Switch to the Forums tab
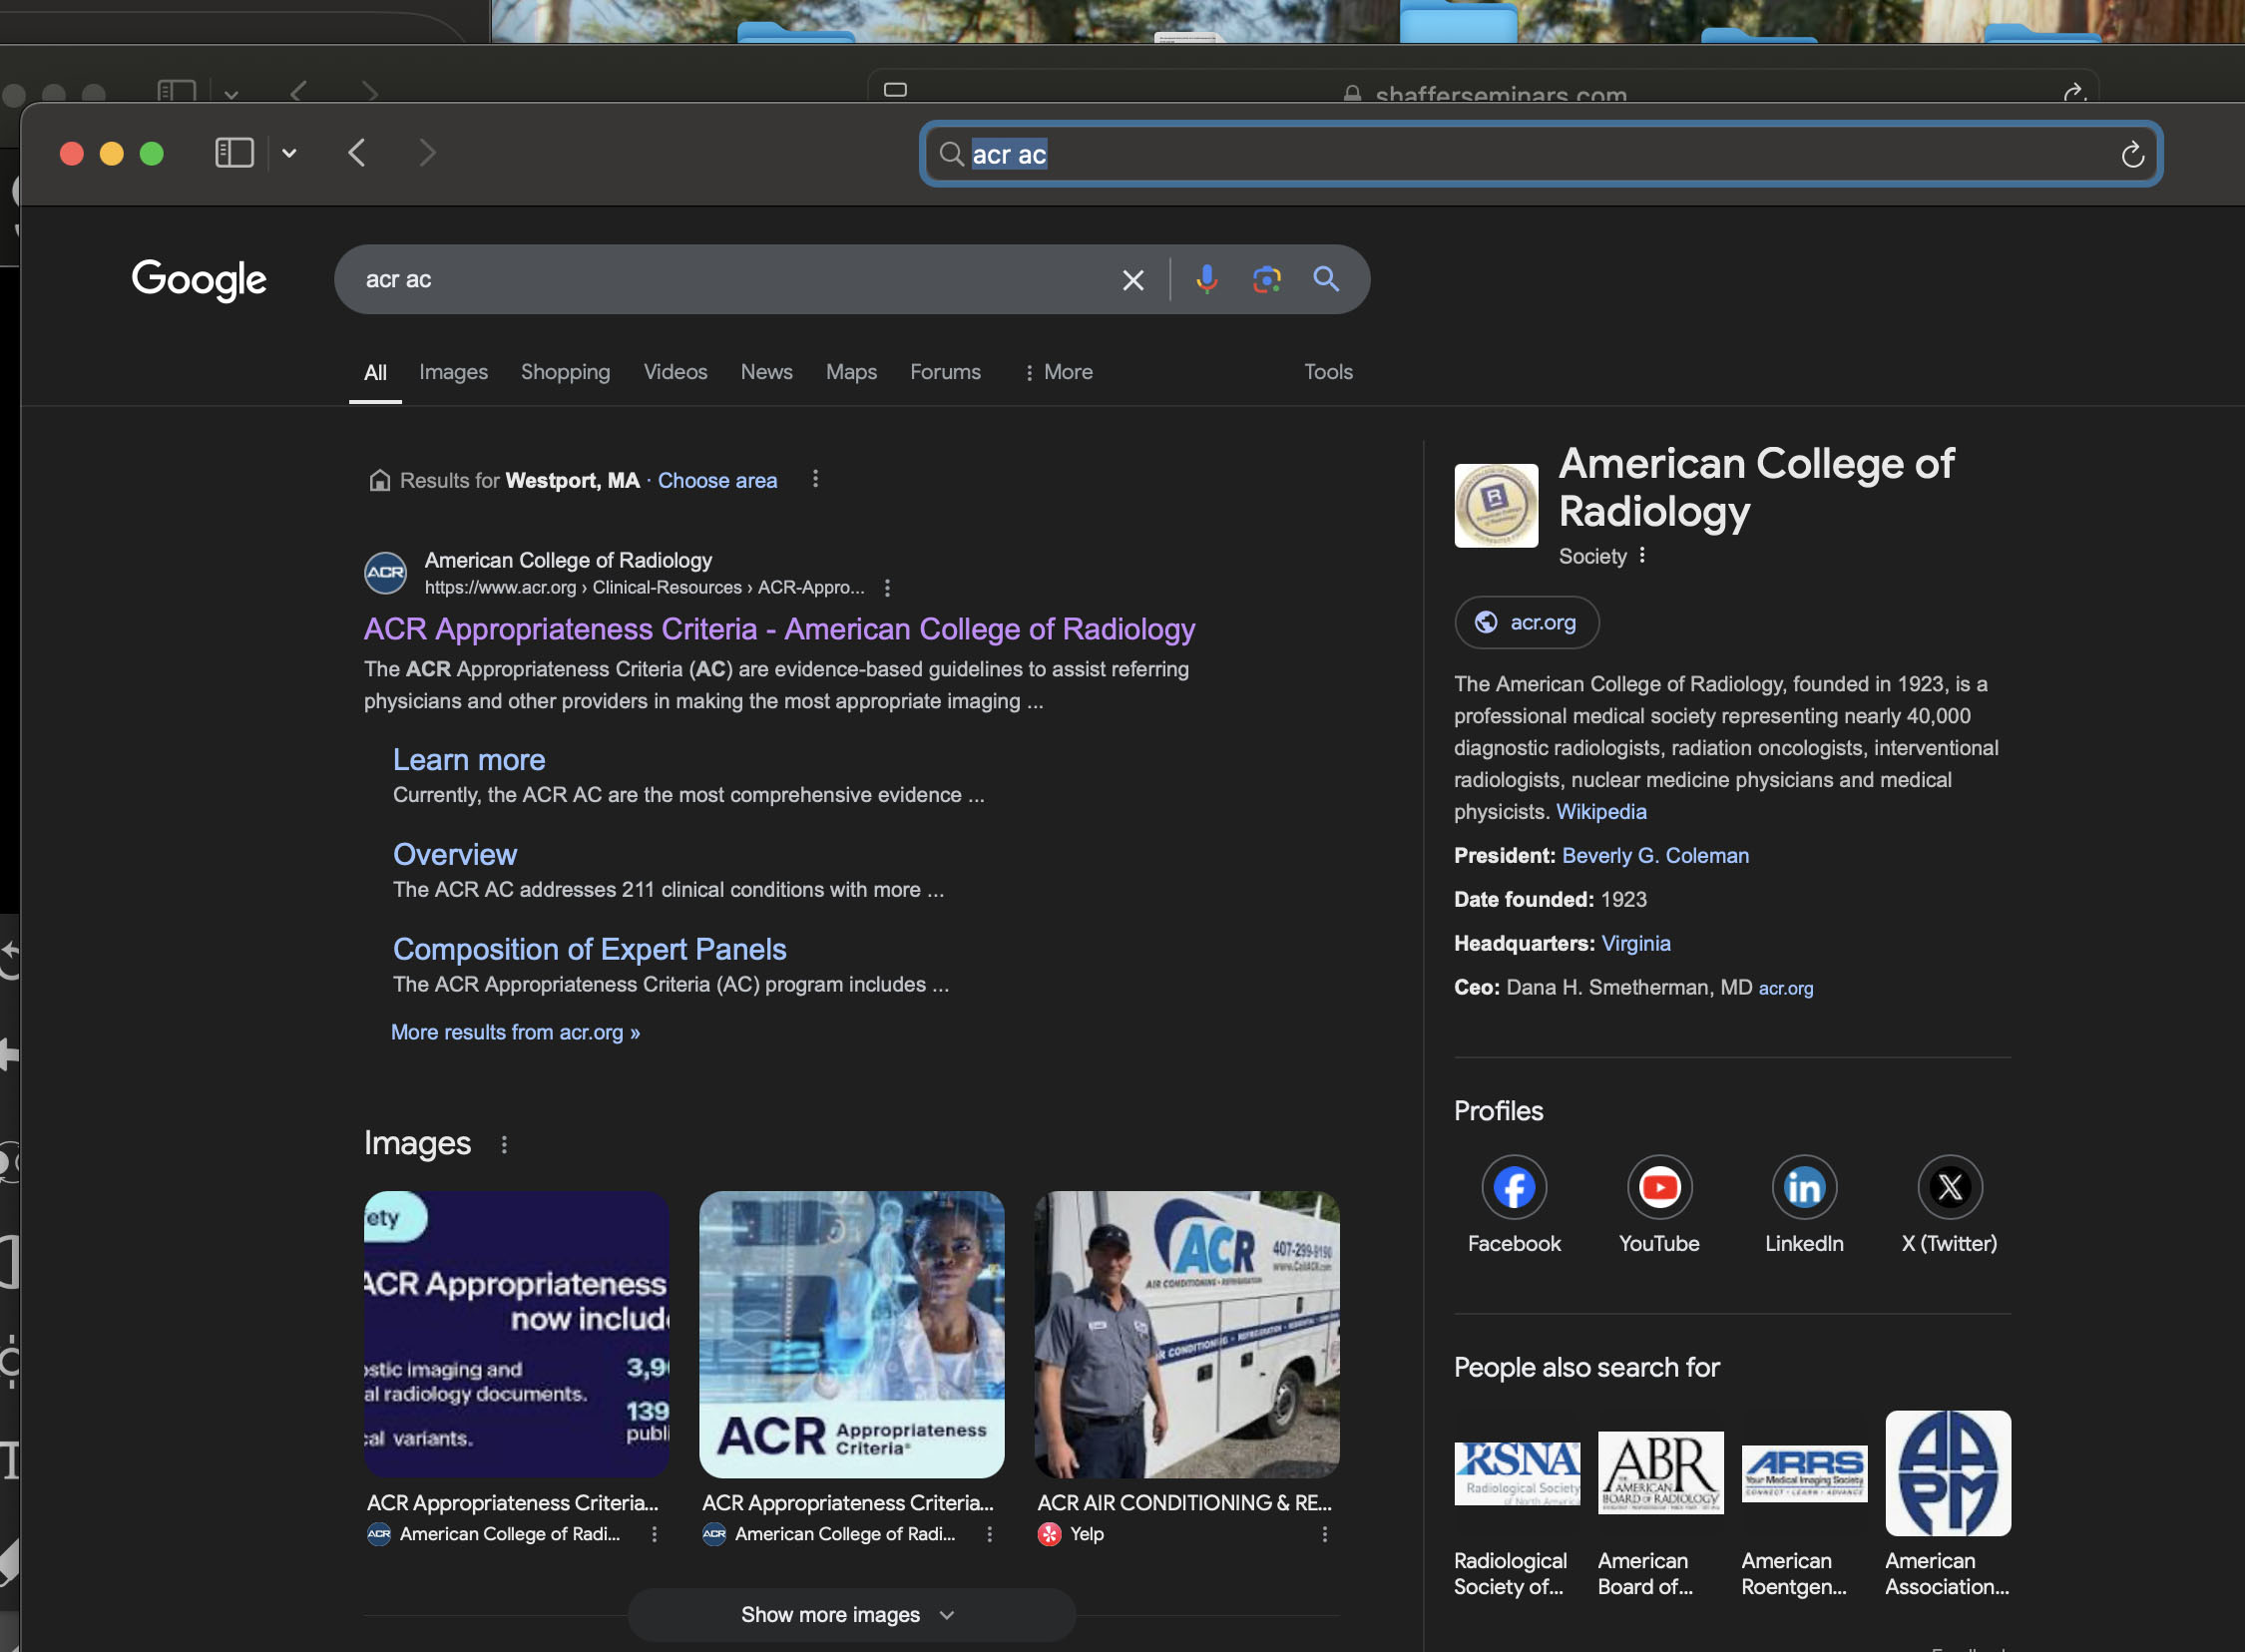This screenshot has height=1652, width=2245. (945, 372)
